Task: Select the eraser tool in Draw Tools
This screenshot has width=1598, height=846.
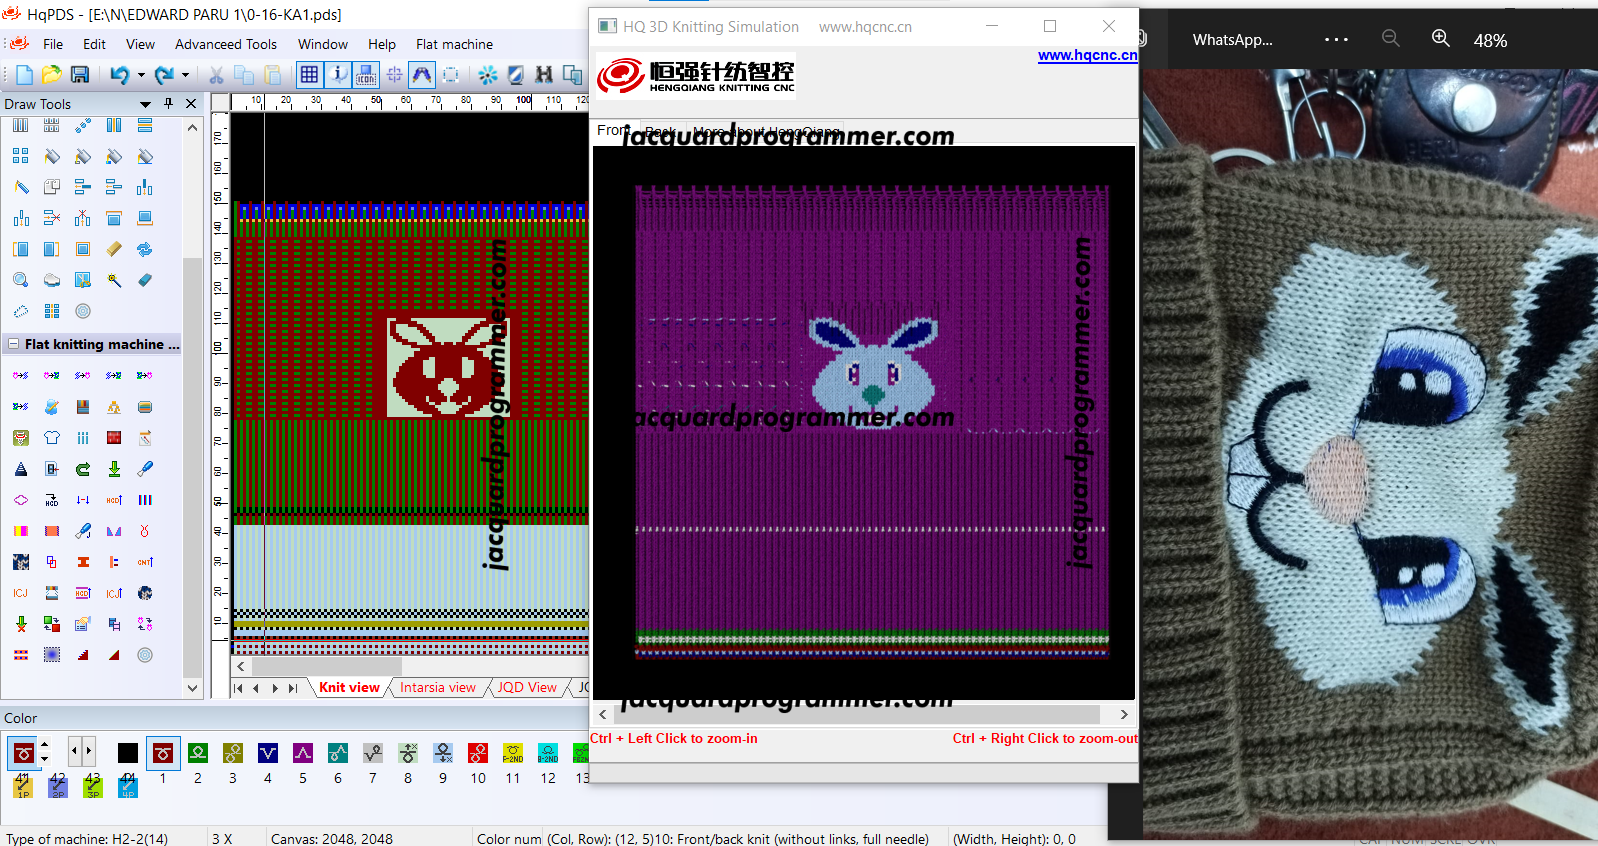Action: coord(145,280)
